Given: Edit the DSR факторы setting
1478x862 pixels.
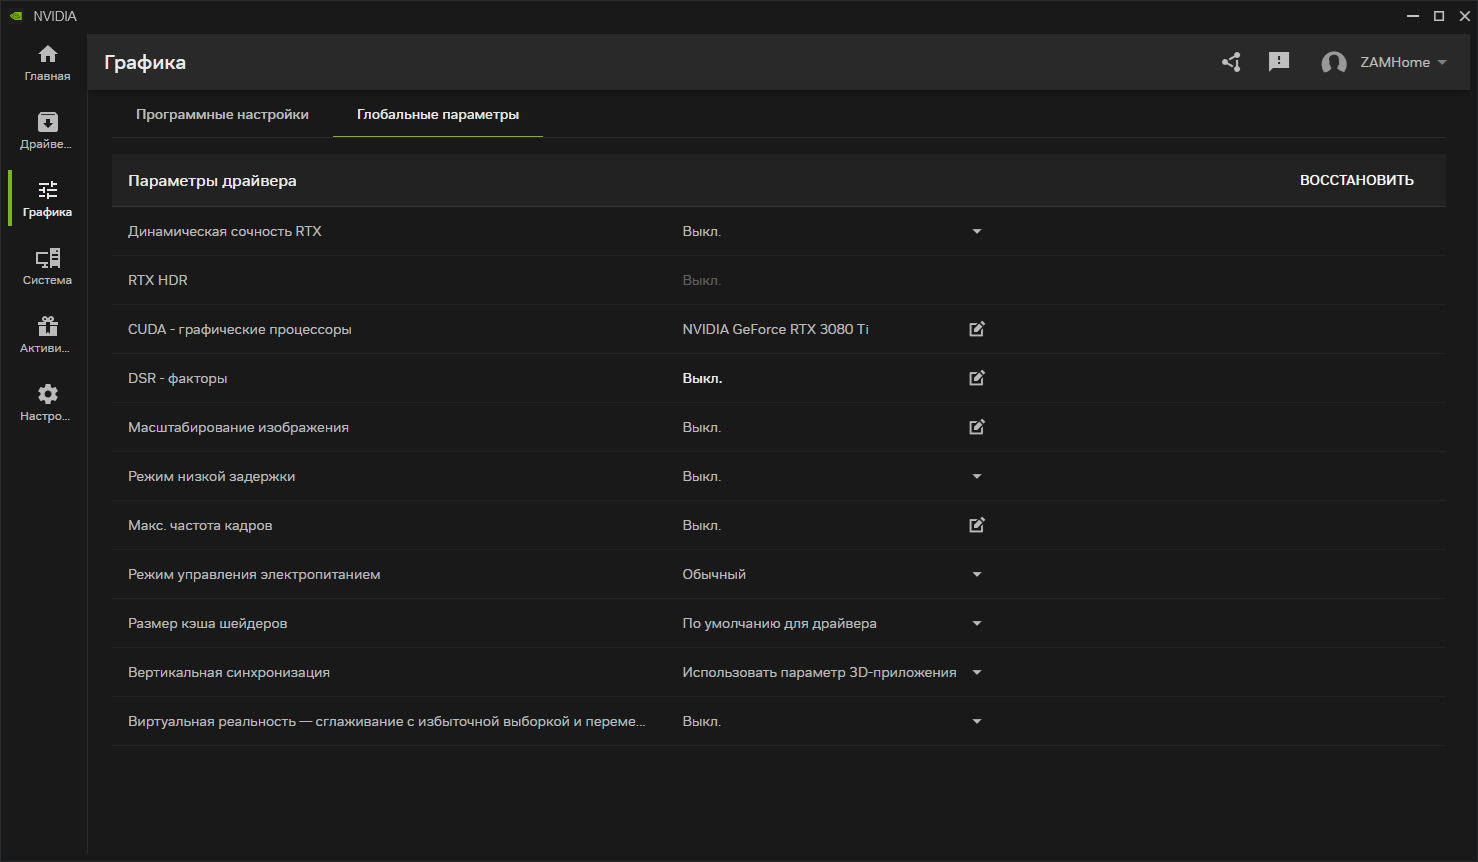Looking at the screenshot, I should point(977,378).
